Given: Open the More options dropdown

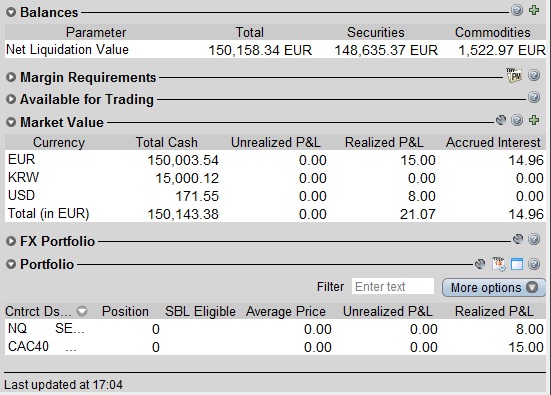Looking at the screenshot, I should tap(494, 287).
